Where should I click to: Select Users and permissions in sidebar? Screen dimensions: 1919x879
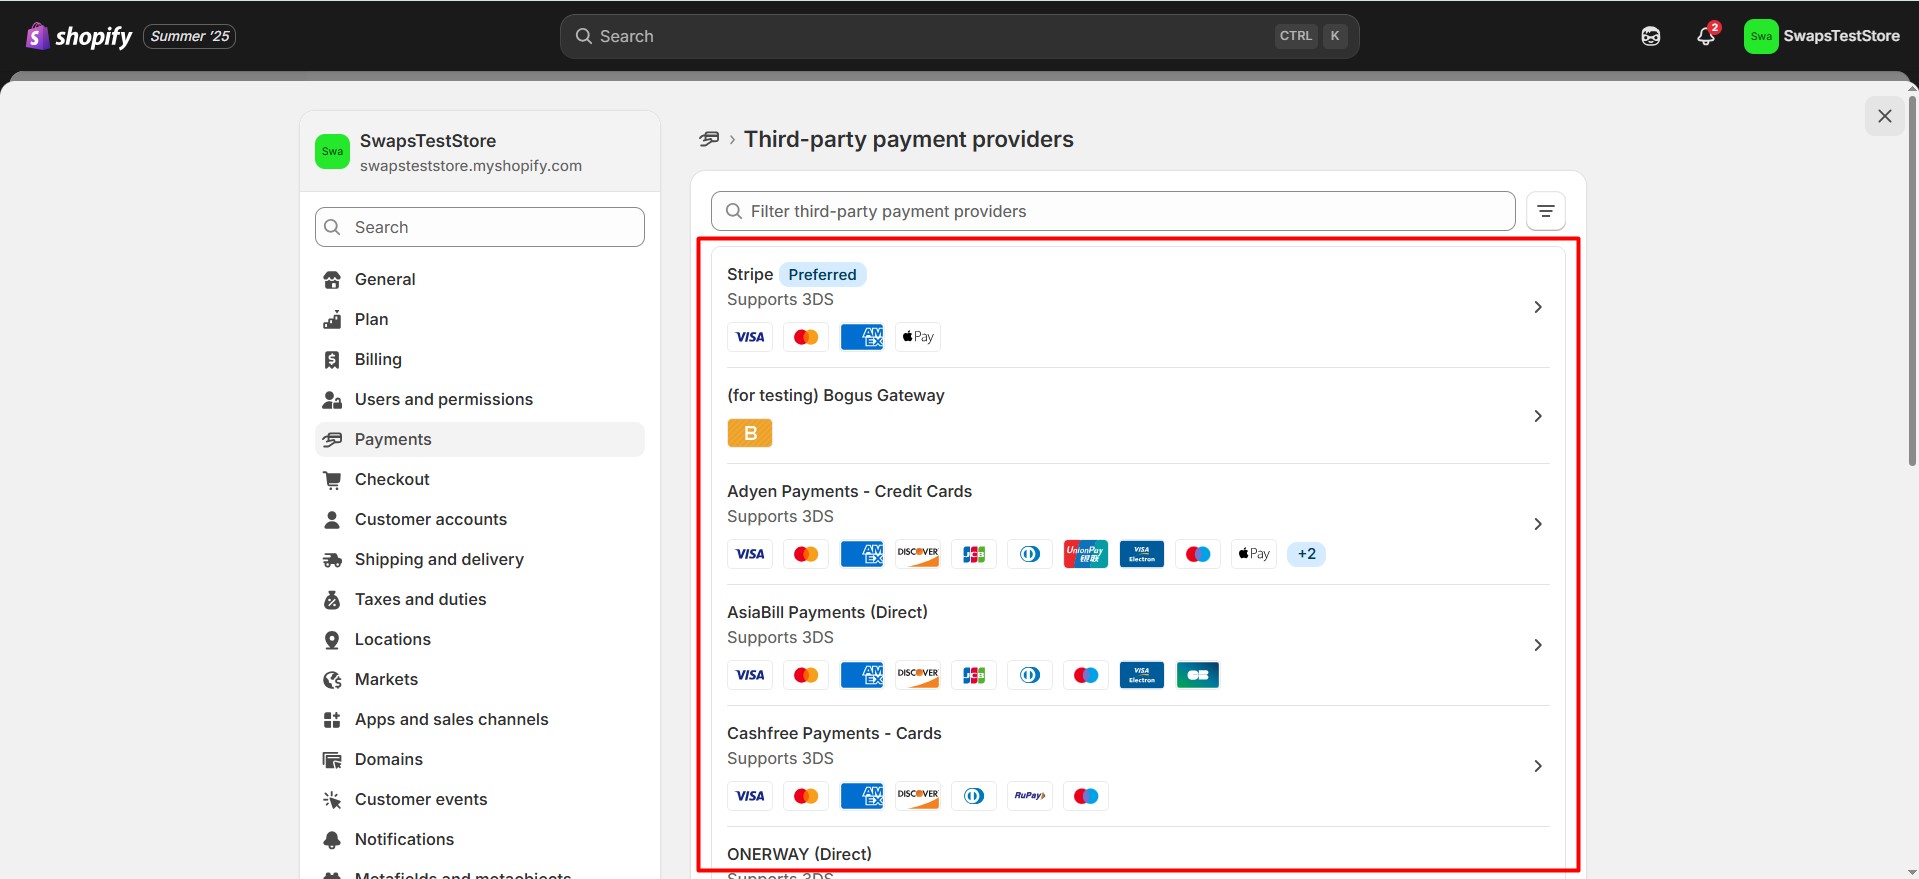pyautogui.click(x=443, y=399)
